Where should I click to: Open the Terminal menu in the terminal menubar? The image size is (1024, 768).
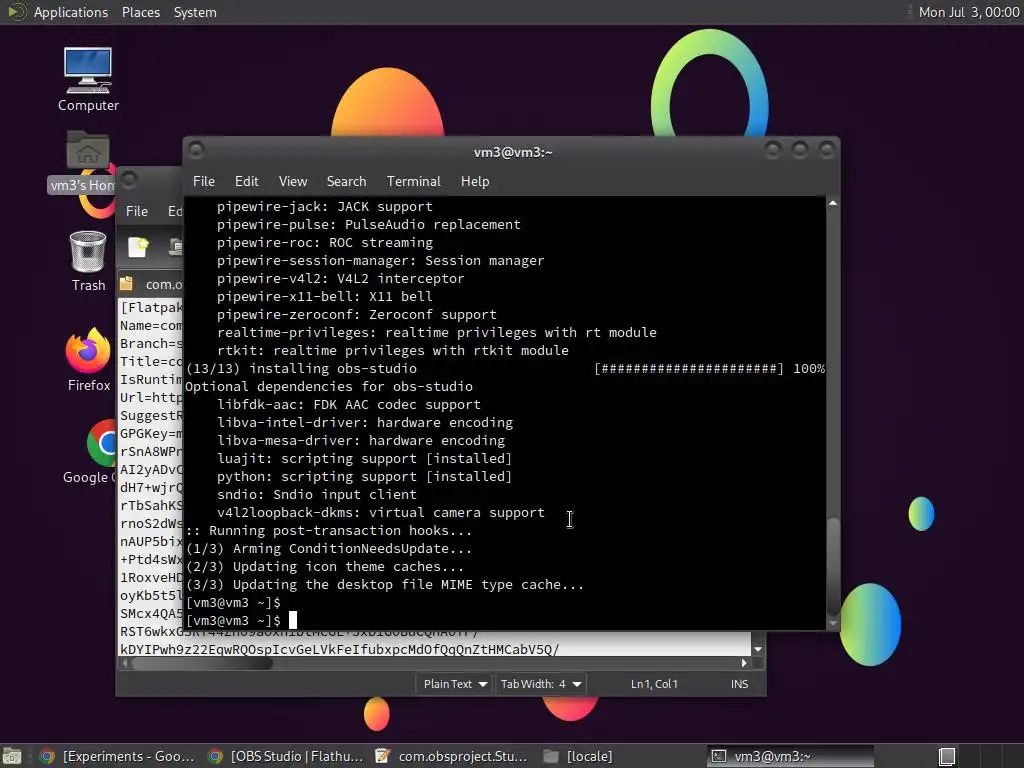click(413, 182)
